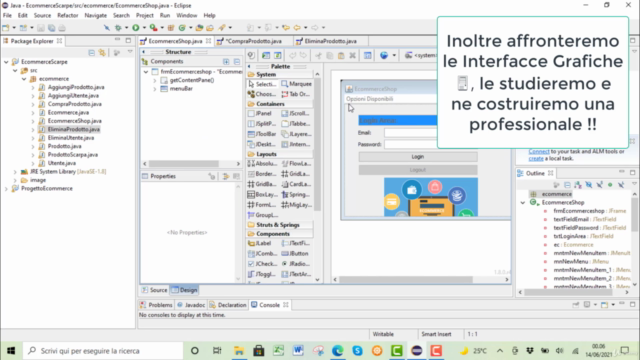The image size is (640, 360).
Task: Open the Navigate menu
Action: [x=96, y=16]
